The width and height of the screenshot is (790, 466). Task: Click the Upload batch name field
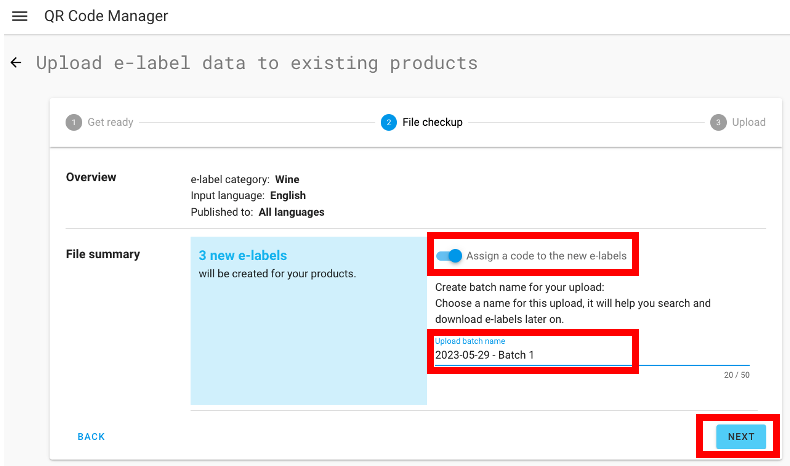[530, 354]
